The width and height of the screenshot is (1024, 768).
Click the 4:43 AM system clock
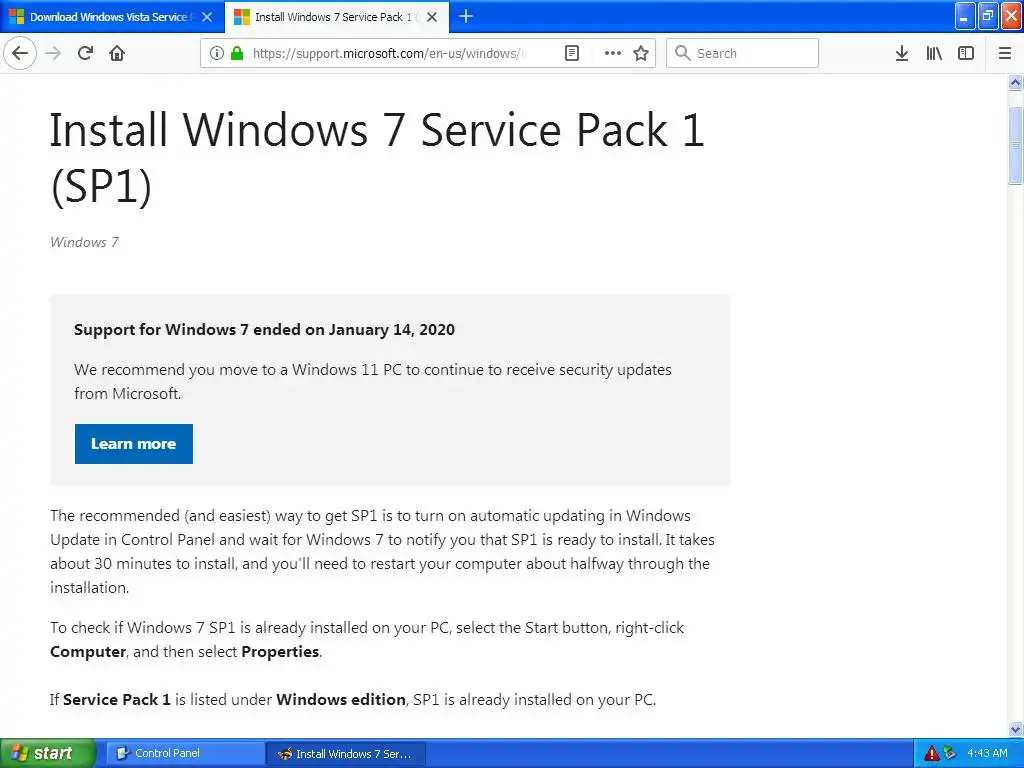point(987,753)
